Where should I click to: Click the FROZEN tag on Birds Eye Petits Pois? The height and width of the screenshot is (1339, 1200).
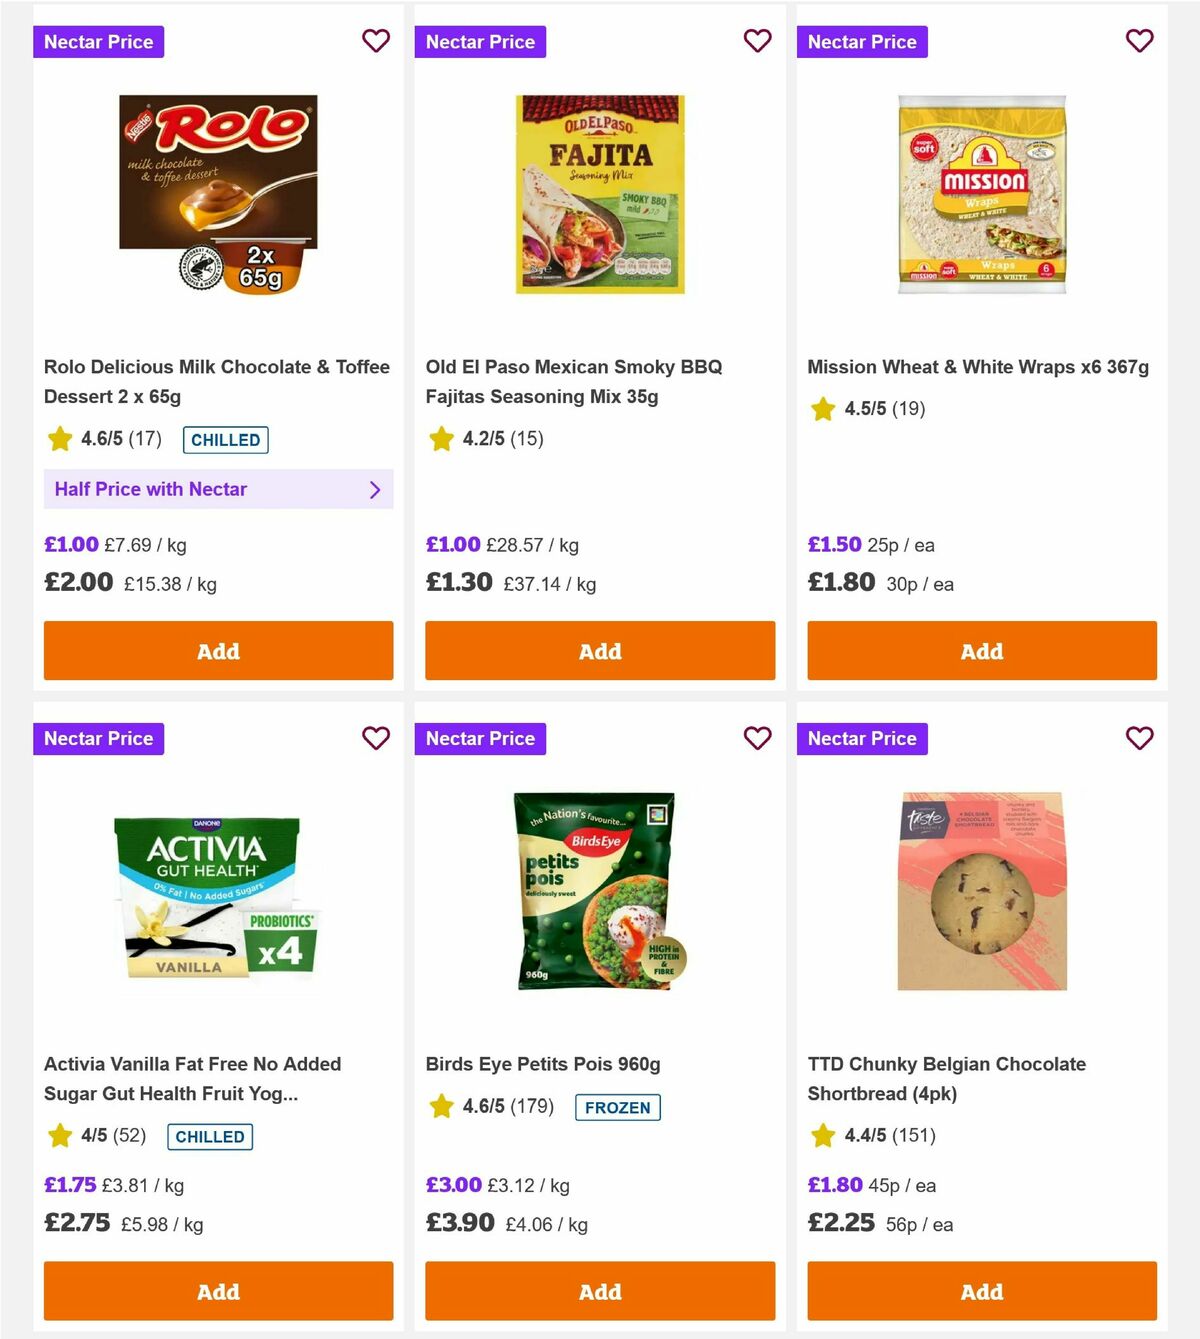618,1108
